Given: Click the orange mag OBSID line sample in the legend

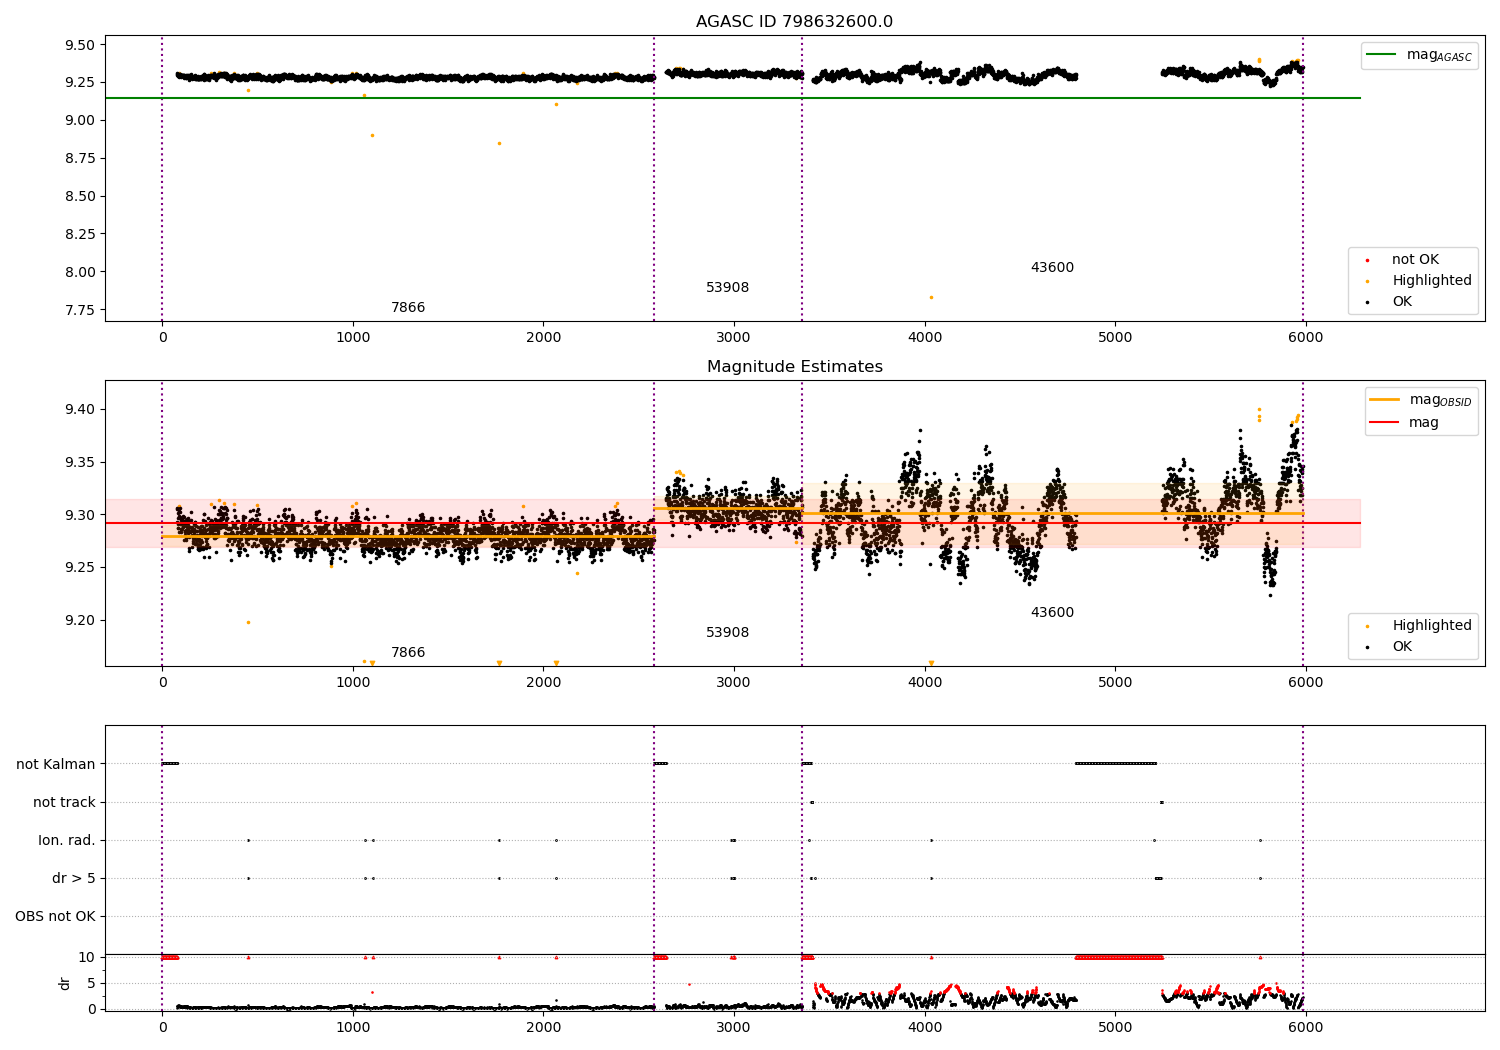Looking at the screenshot, I should click(1385, 400).
